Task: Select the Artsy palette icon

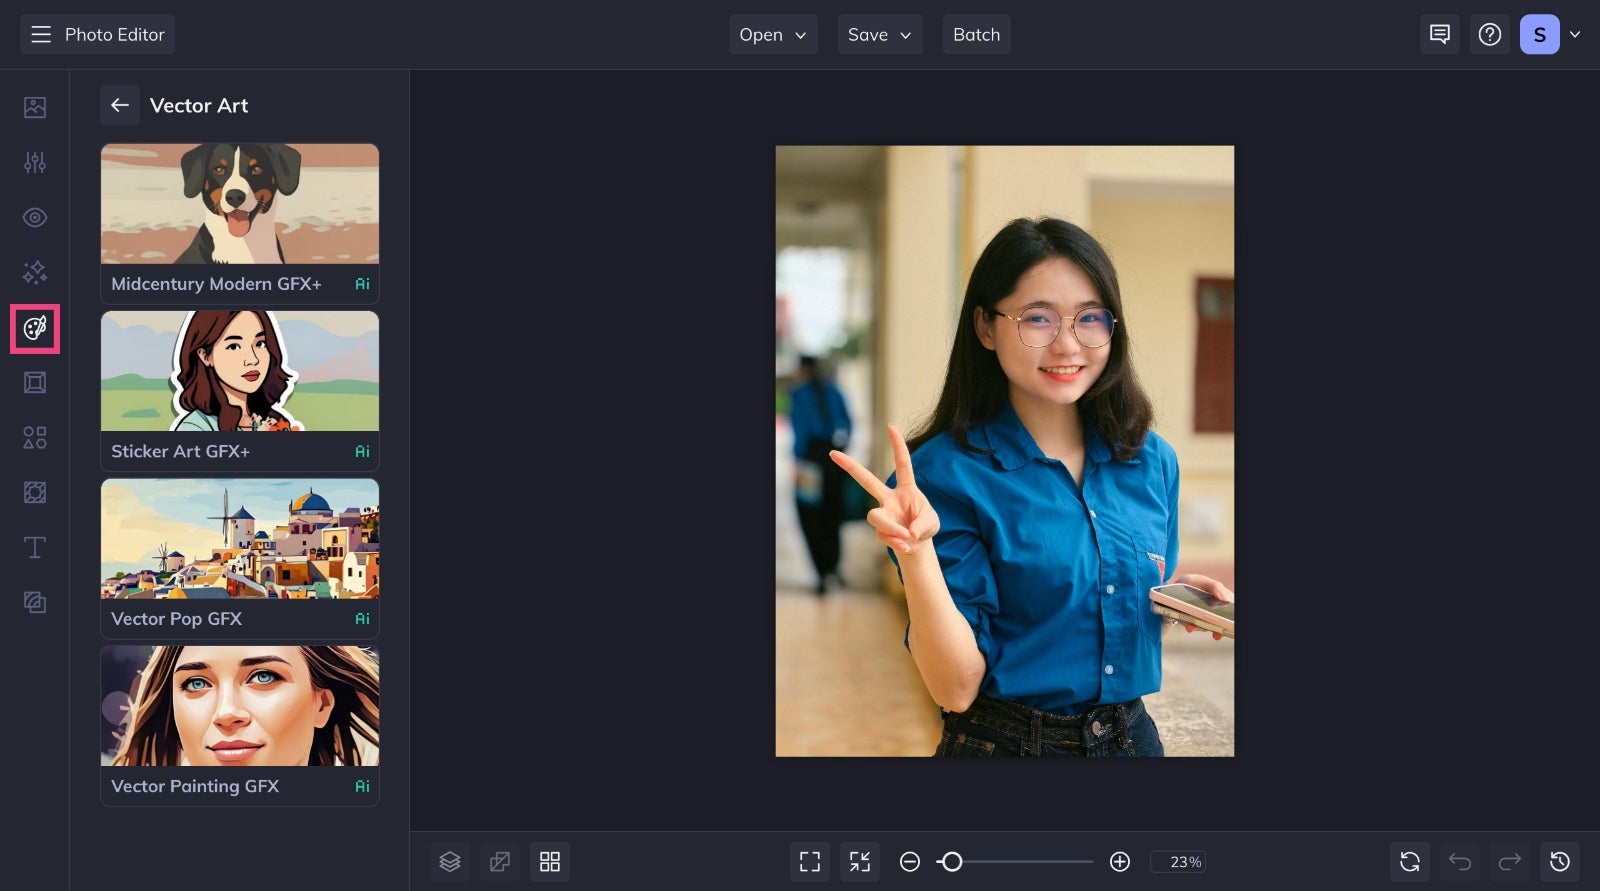Action: click(35, 328)
